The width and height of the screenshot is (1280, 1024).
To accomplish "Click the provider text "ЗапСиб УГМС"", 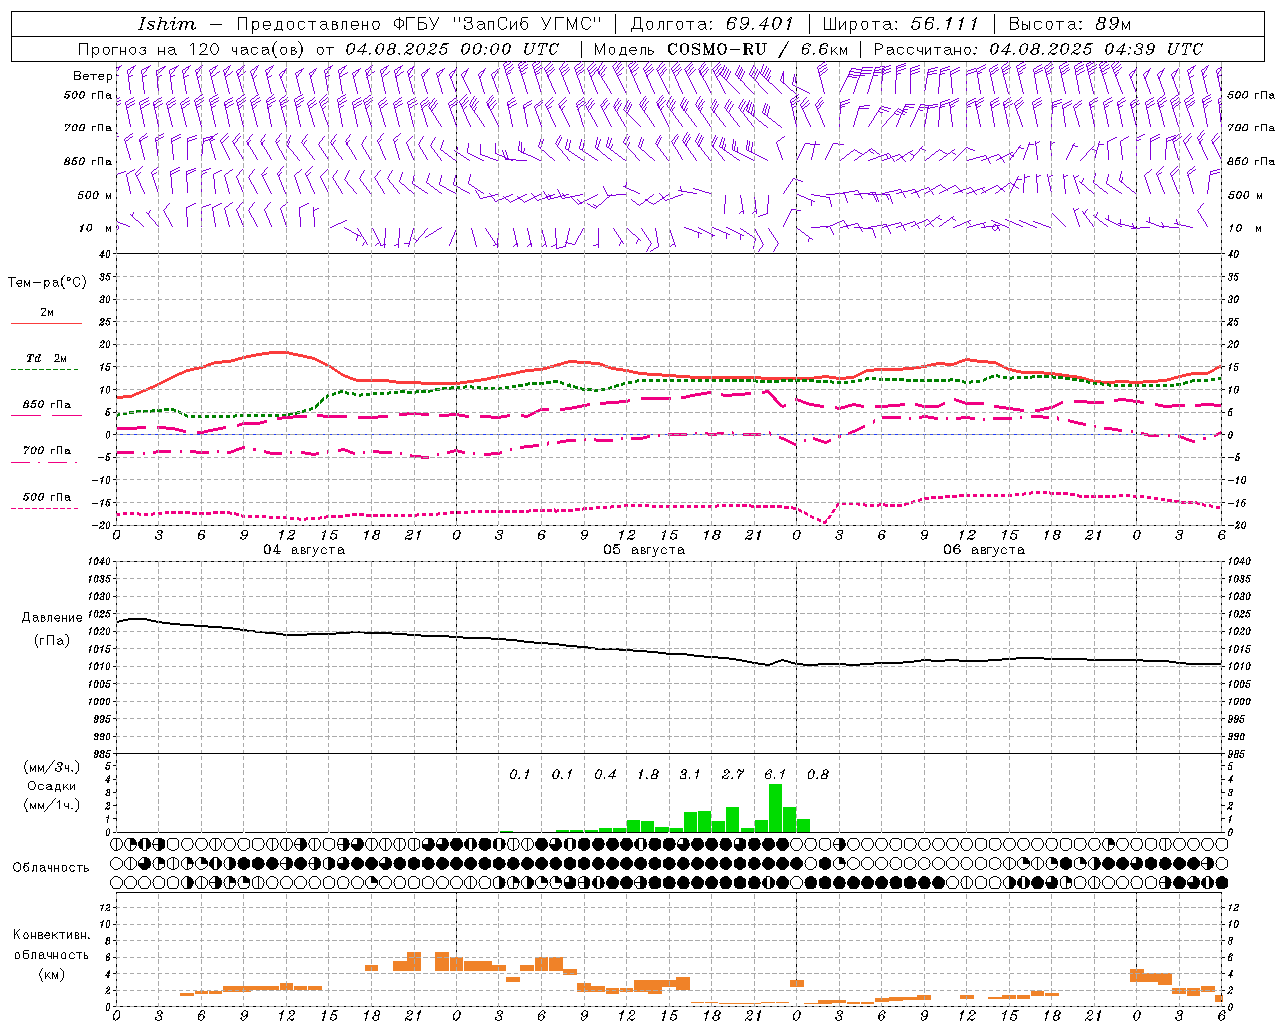I will [x=526, y=24].
